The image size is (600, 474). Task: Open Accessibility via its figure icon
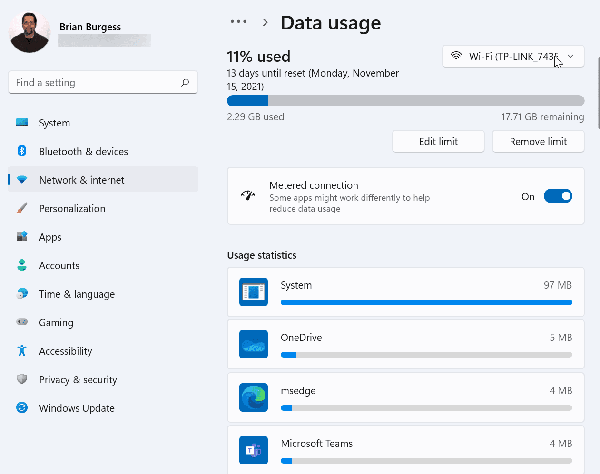[x=22, y=351]
